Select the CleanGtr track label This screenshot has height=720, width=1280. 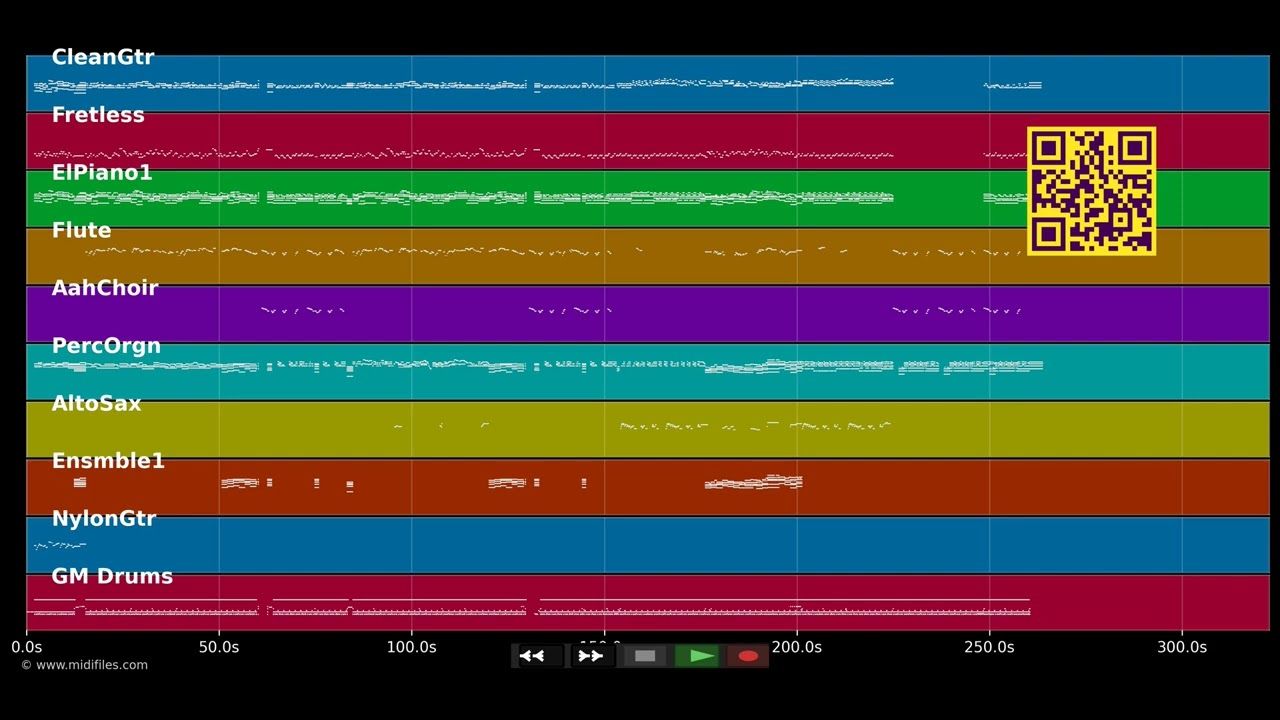tap(102, 58)
